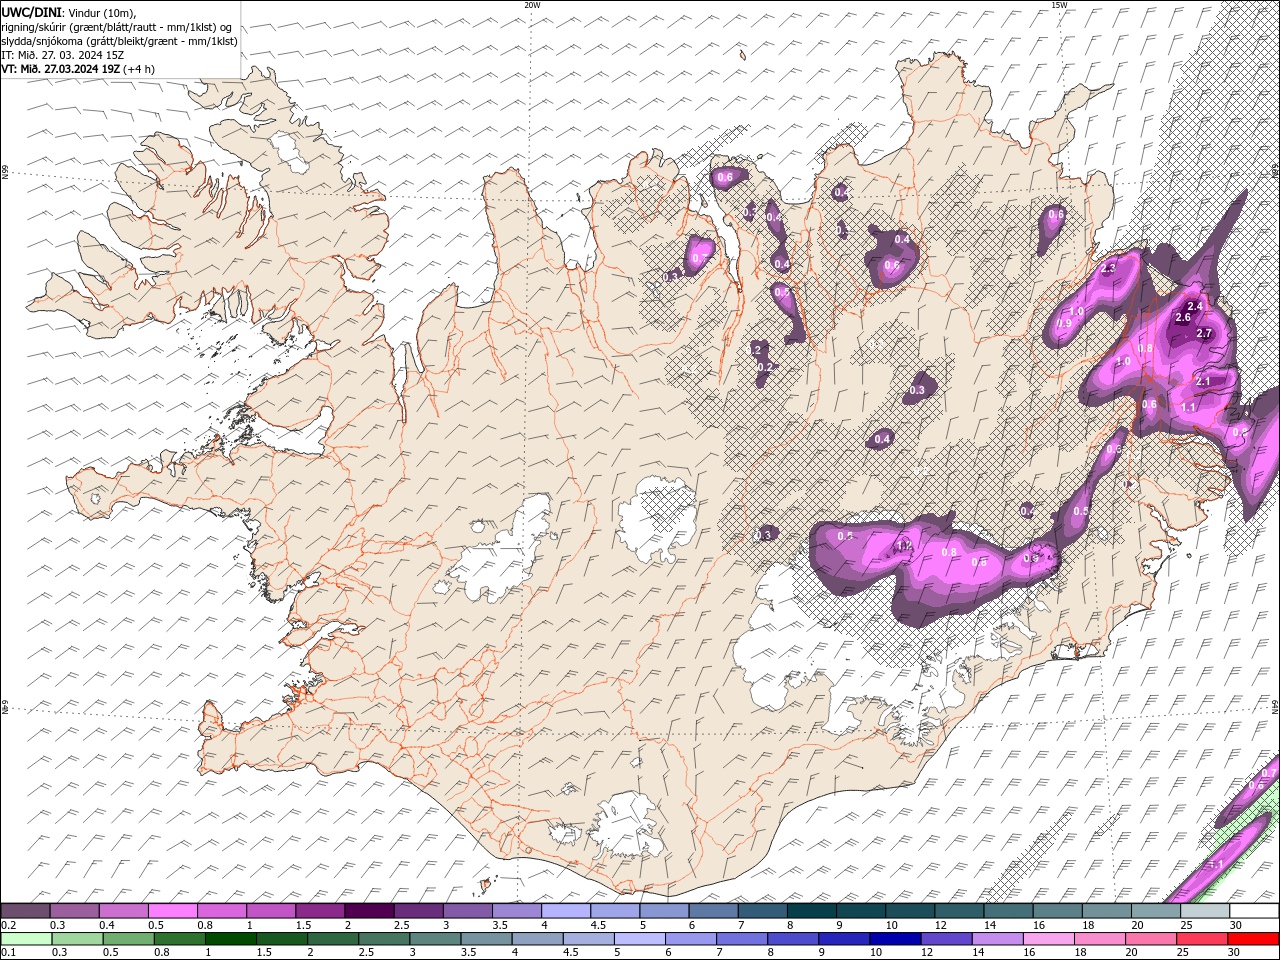Image resolution: width=1280 pixels, height=960 pixels.
Task: Click the 15W longitude label
Action: click(1059, 5)
